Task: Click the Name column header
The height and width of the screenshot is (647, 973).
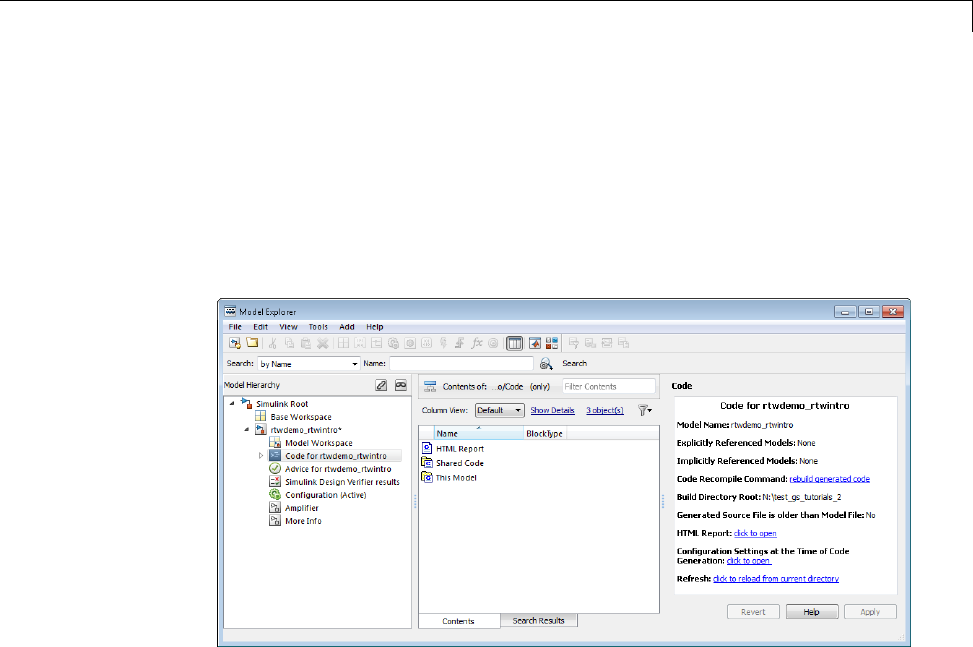Action: tap(478, 434)
